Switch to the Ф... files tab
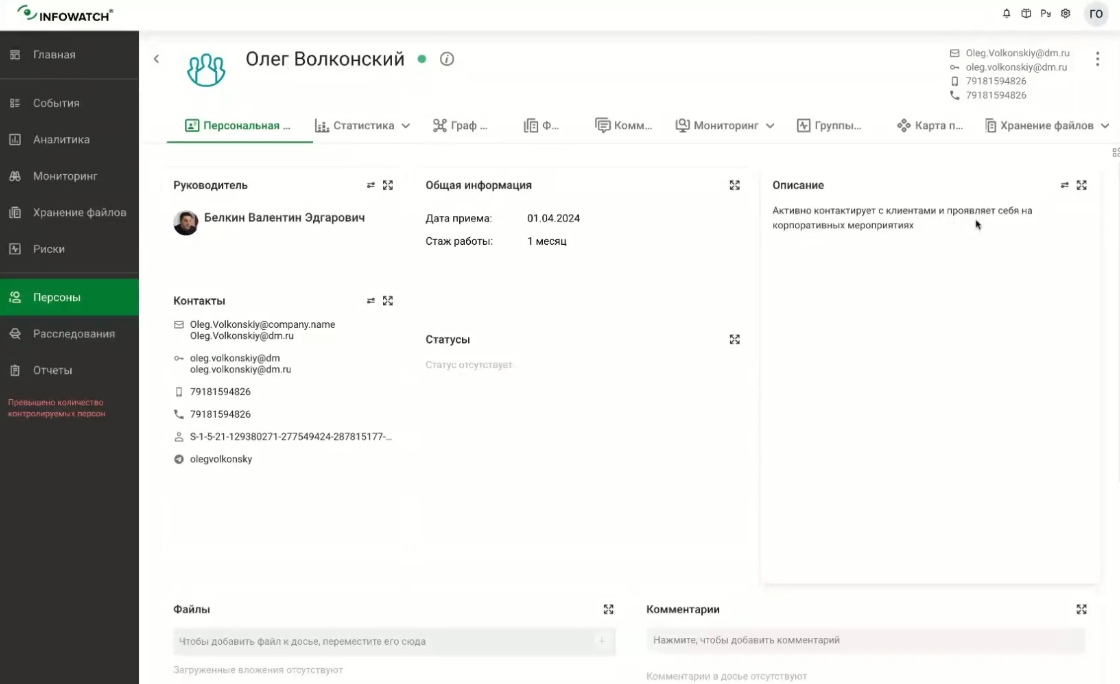 click(541, 126)
